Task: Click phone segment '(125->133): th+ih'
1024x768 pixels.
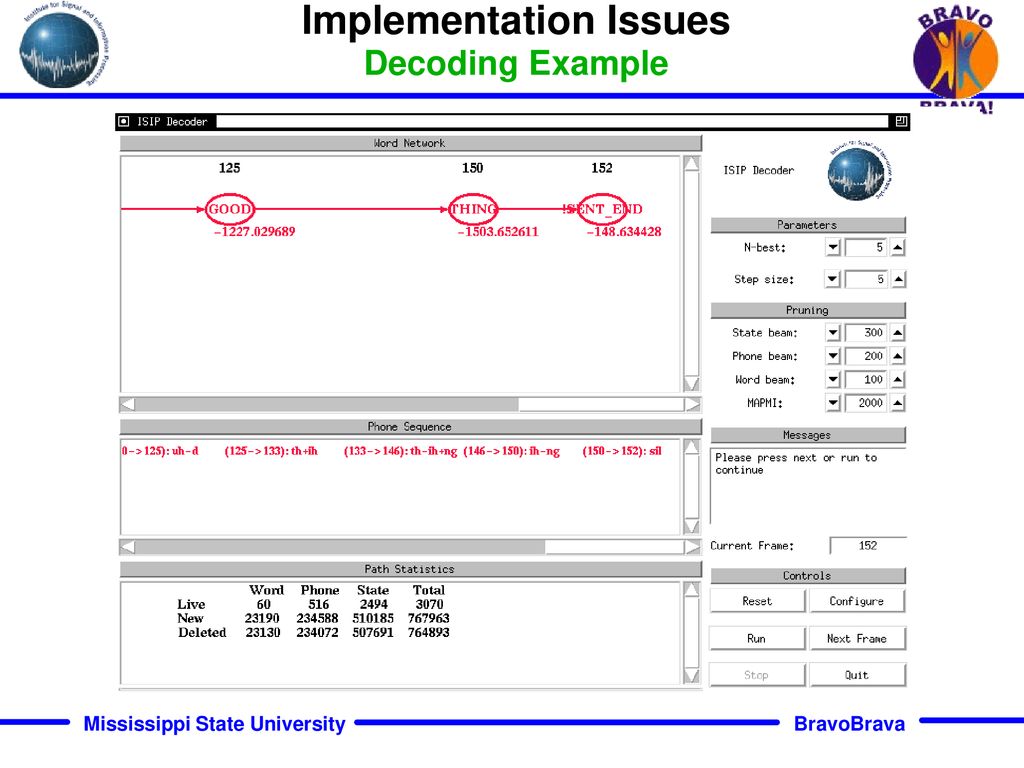Action: tap(271, 451)
